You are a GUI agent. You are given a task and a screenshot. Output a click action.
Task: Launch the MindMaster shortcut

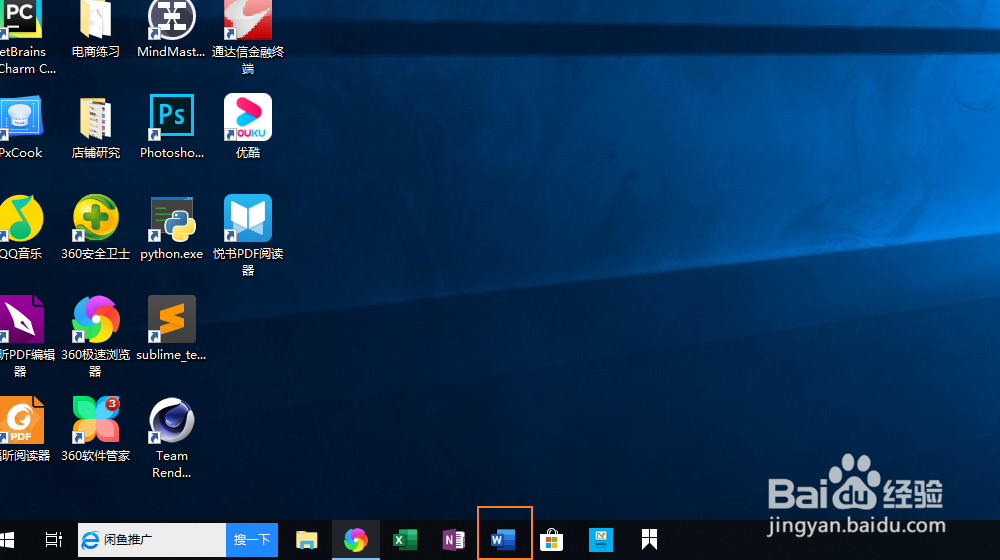(172, 20)
